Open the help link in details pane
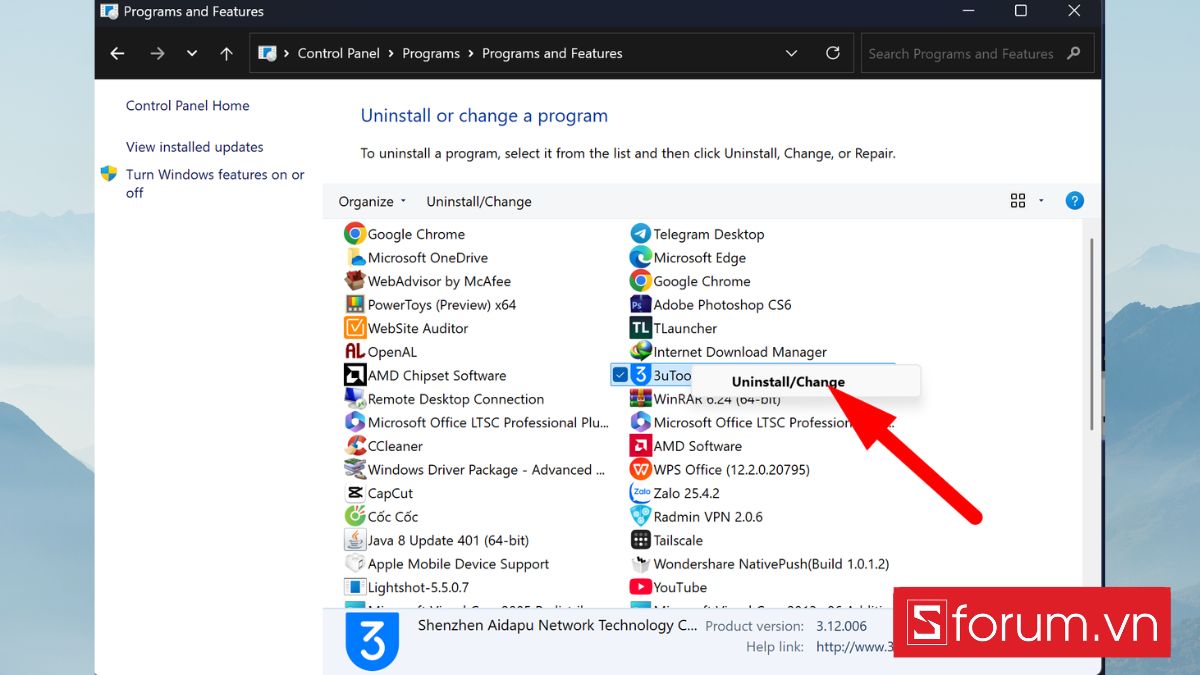Screen dimensions: 1200x675 click(x=853, y=647)
